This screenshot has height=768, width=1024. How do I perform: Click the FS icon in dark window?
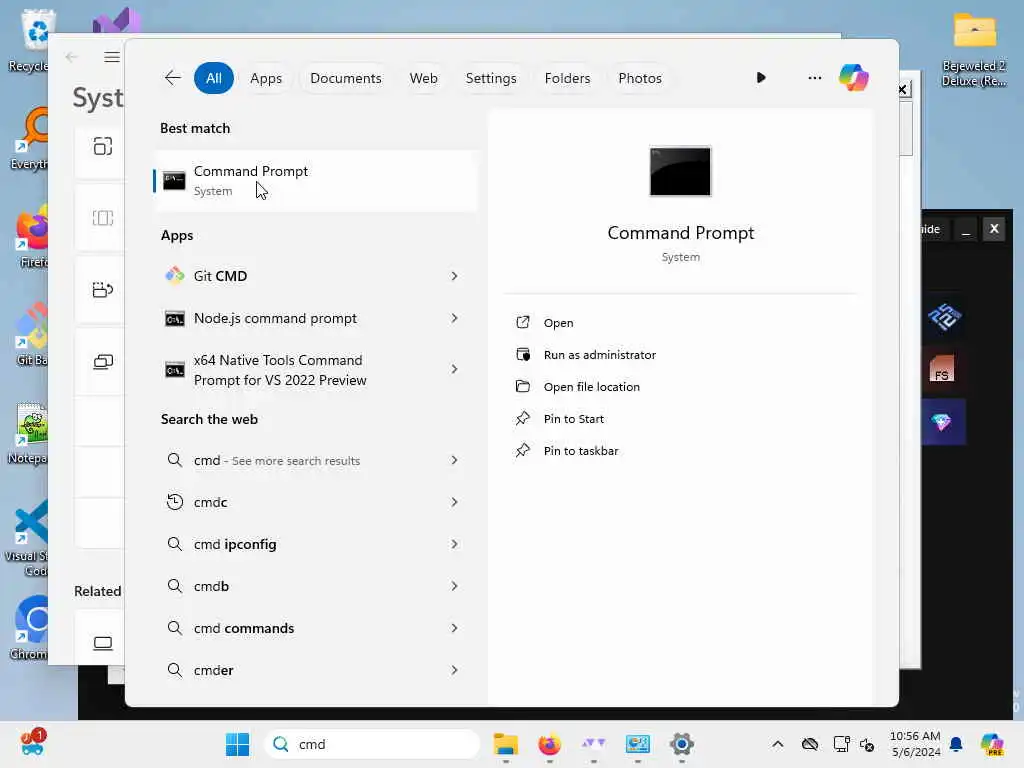tap(941, 369)
